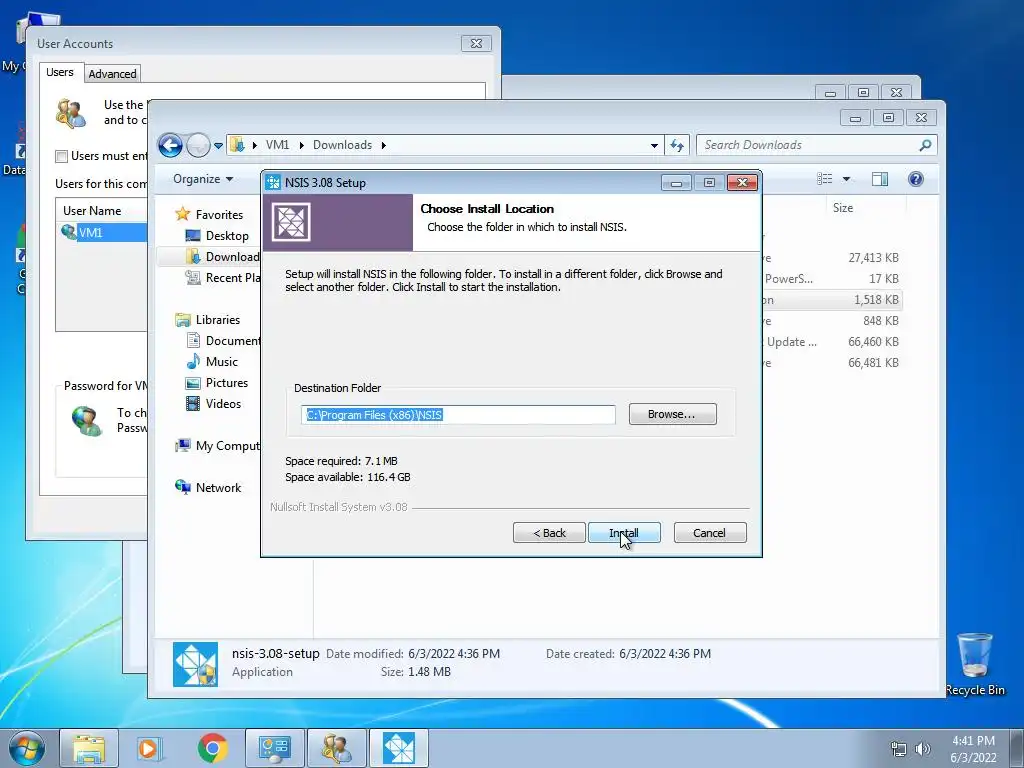Open recent pages dropdown in Explorer

tap(218, 146)
